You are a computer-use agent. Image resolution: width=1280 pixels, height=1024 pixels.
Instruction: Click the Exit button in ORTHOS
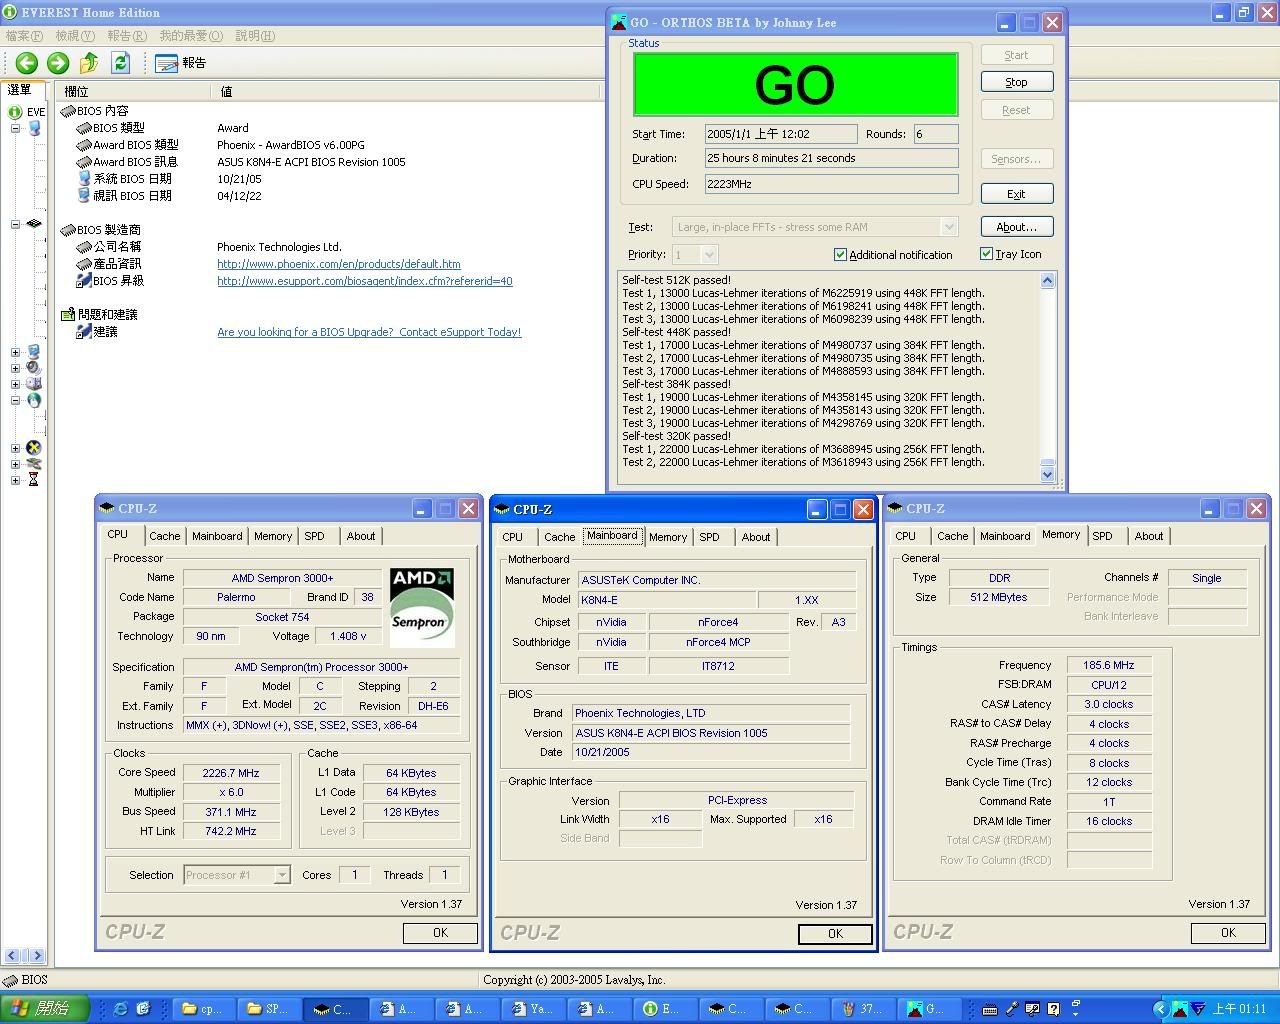coord(1016,194)
